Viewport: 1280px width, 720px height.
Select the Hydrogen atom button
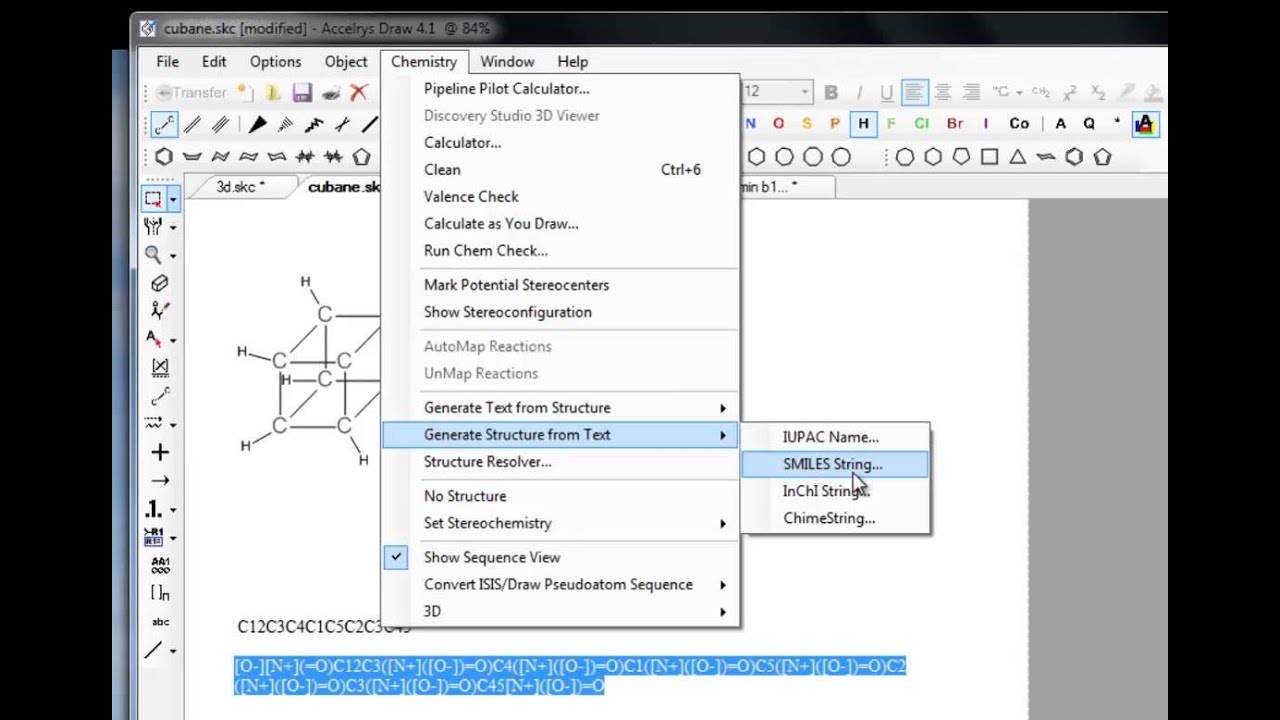(863, 124)
